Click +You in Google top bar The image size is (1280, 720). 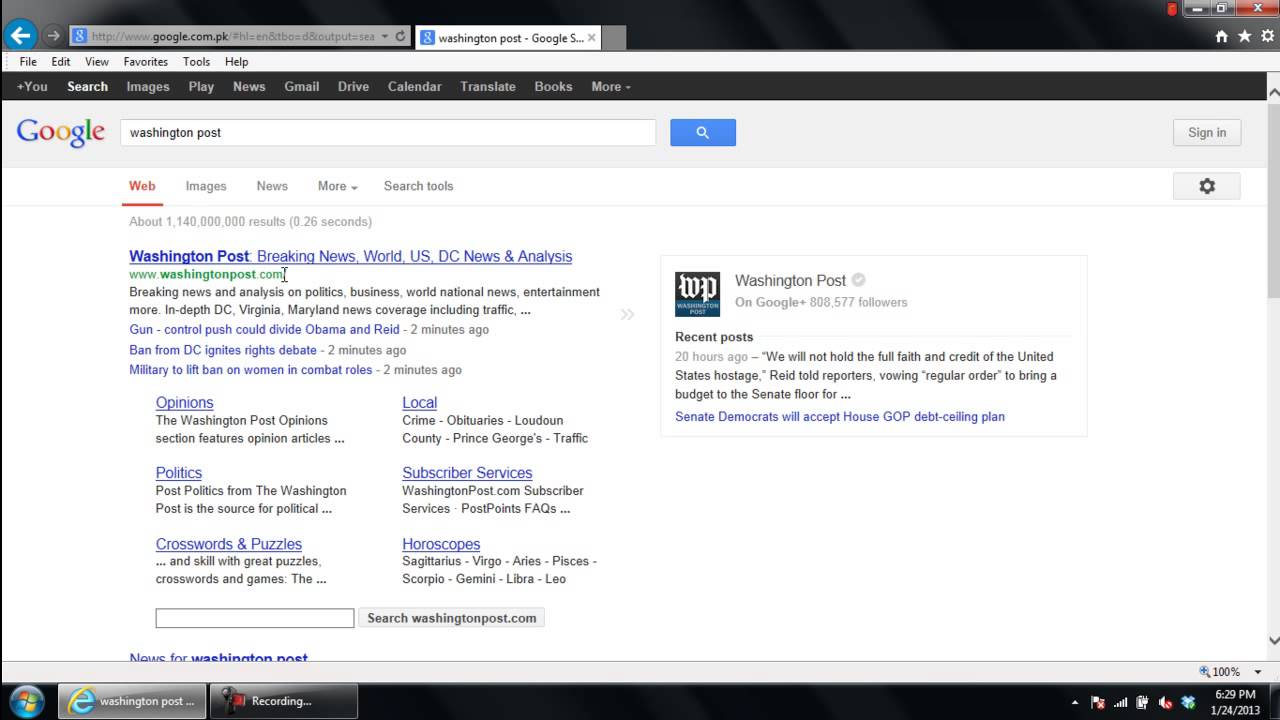(32, 87)
